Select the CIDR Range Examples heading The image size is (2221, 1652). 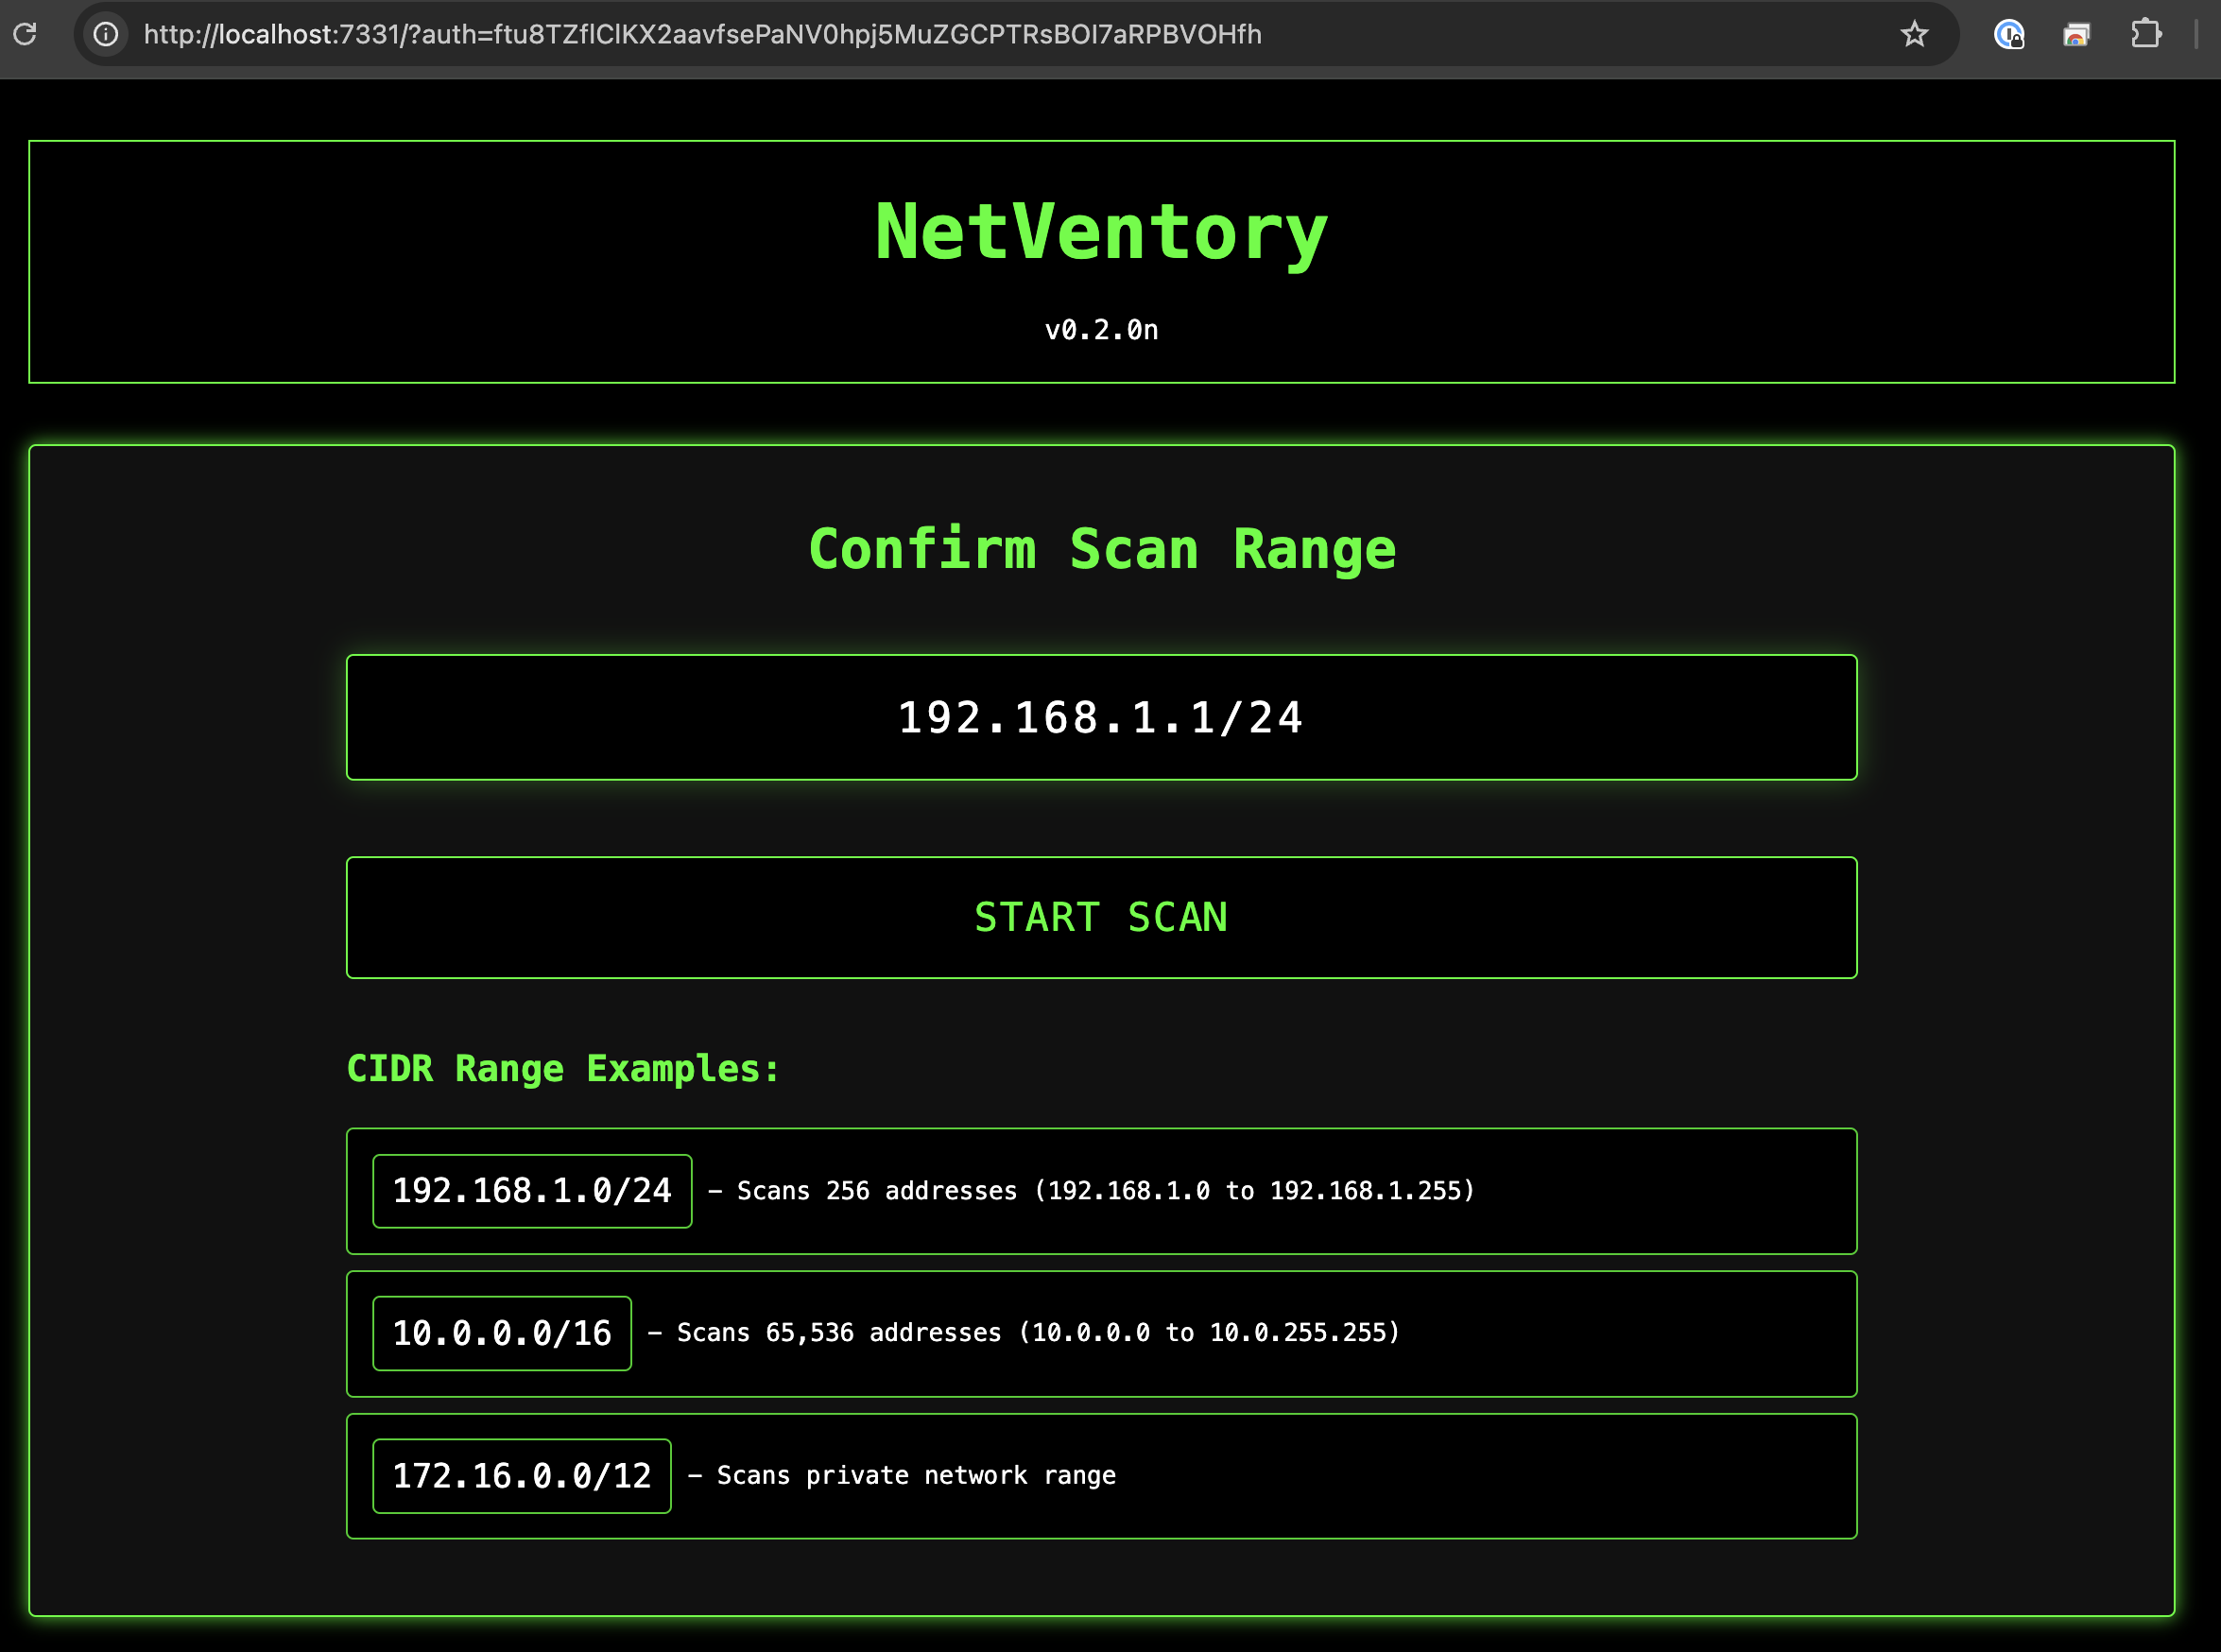click(563, 1069)
